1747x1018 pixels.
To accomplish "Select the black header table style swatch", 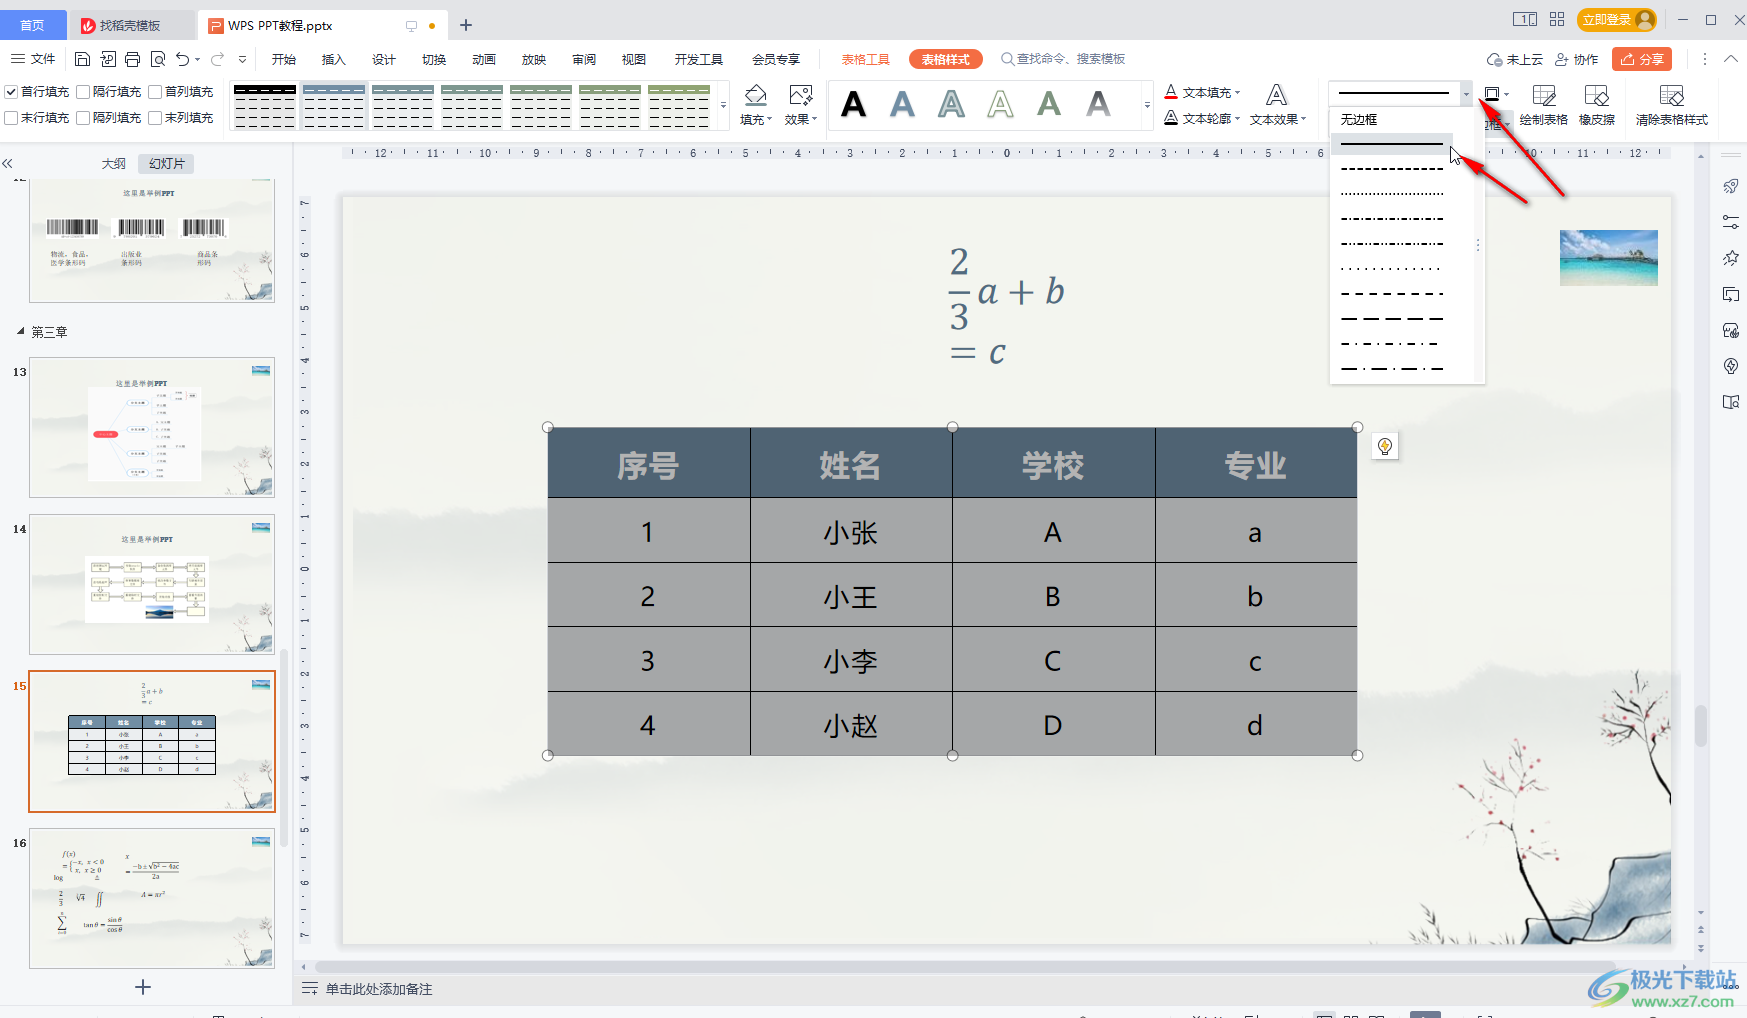I will coord(265,106).
